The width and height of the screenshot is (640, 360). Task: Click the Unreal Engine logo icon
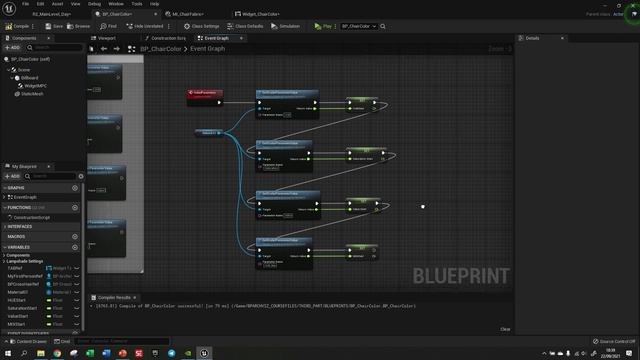pos(9,8)
